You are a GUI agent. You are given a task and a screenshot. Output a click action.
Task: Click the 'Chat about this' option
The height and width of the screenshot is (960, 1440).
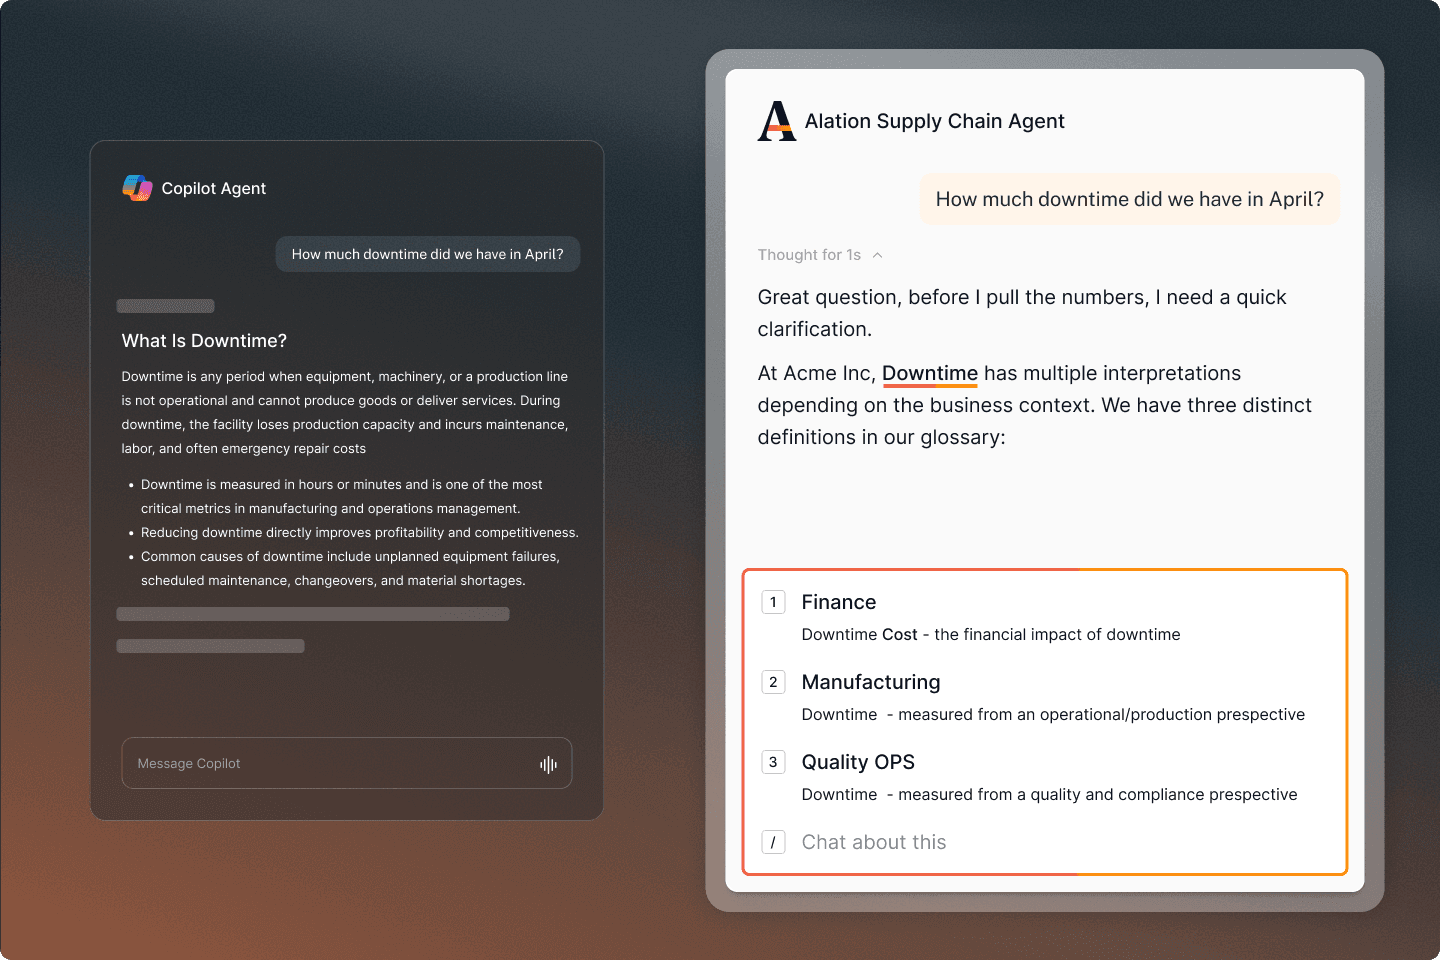pyautogui.click(x=873, y=842)
